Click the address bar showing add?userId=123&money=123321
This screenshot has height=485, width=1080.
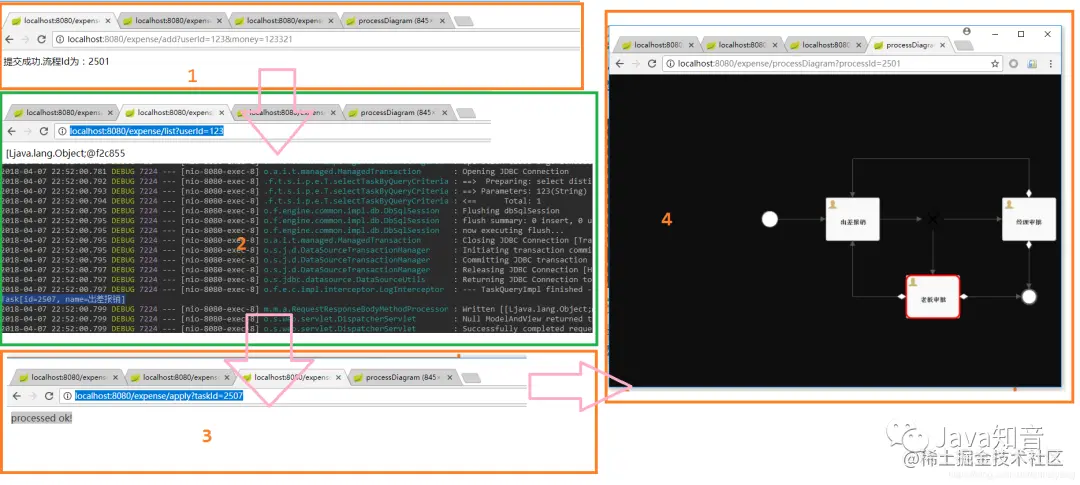pyautogui.click(x=317, y=39)
